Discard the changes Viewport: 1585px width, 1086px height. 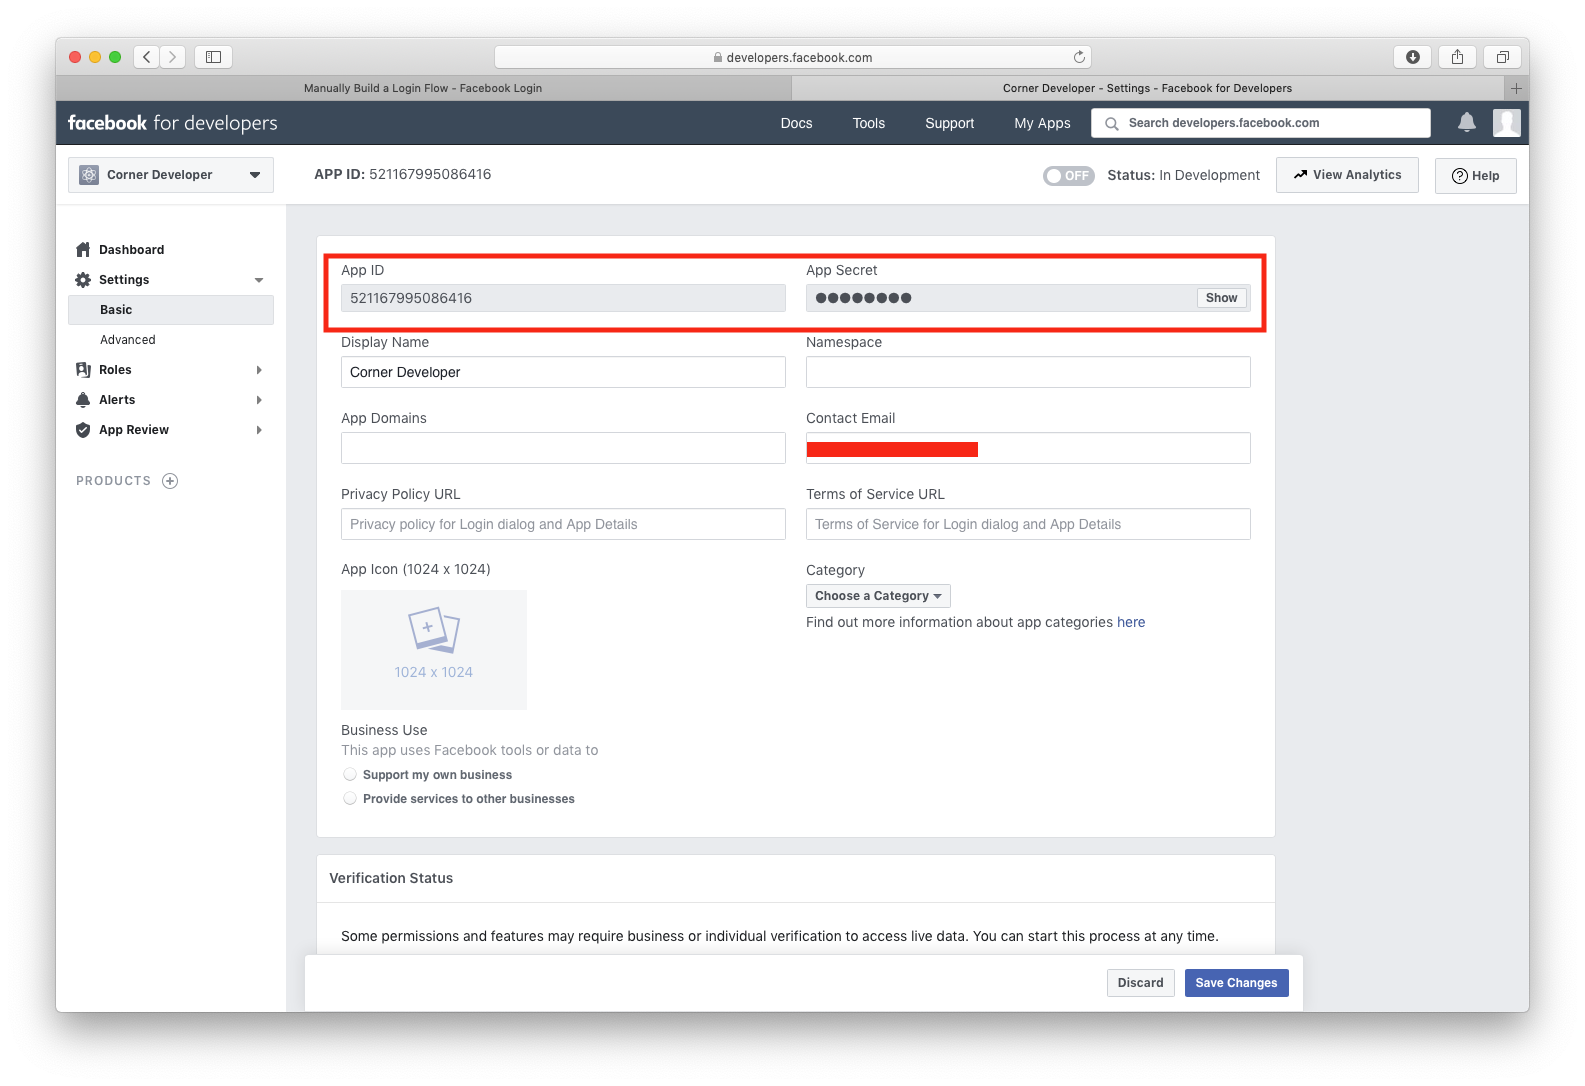click(x=1140, y=983)
